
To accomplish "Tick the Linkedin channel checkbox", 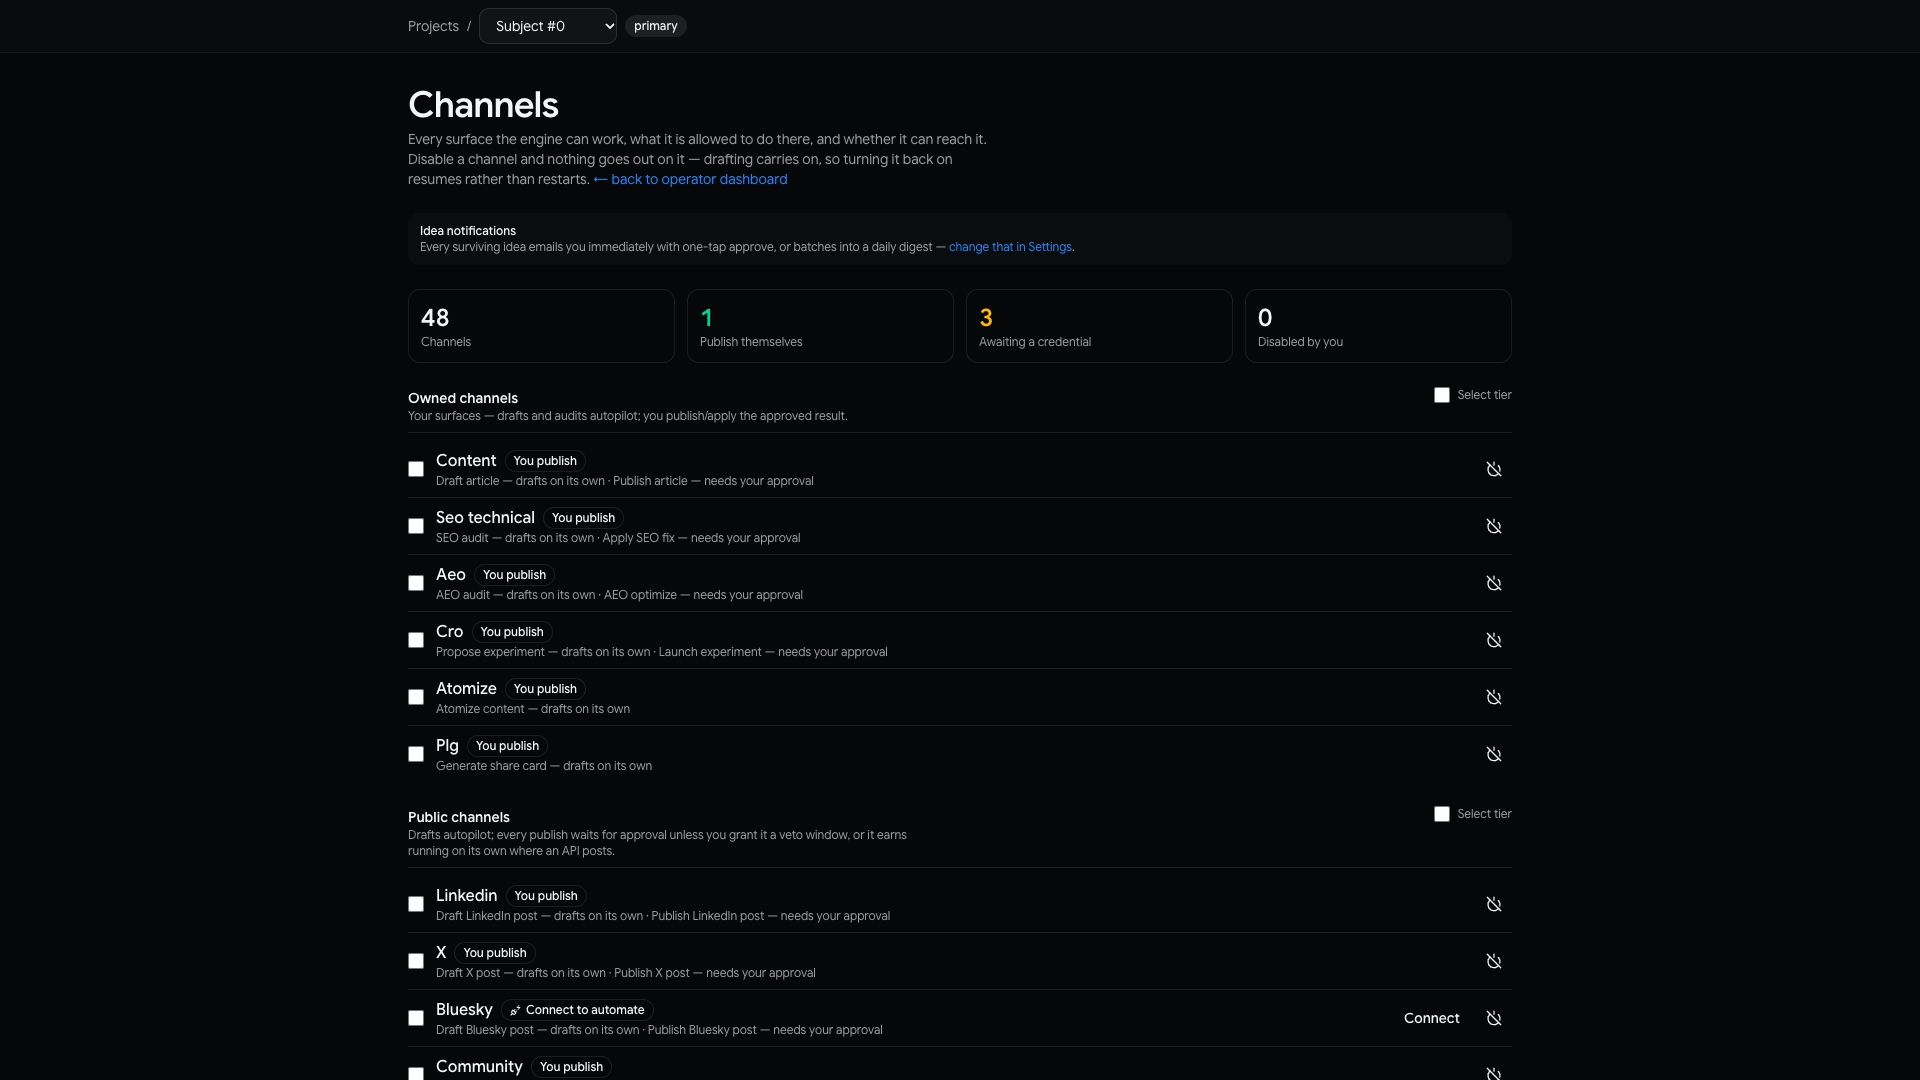I will (x=416, y=904).
